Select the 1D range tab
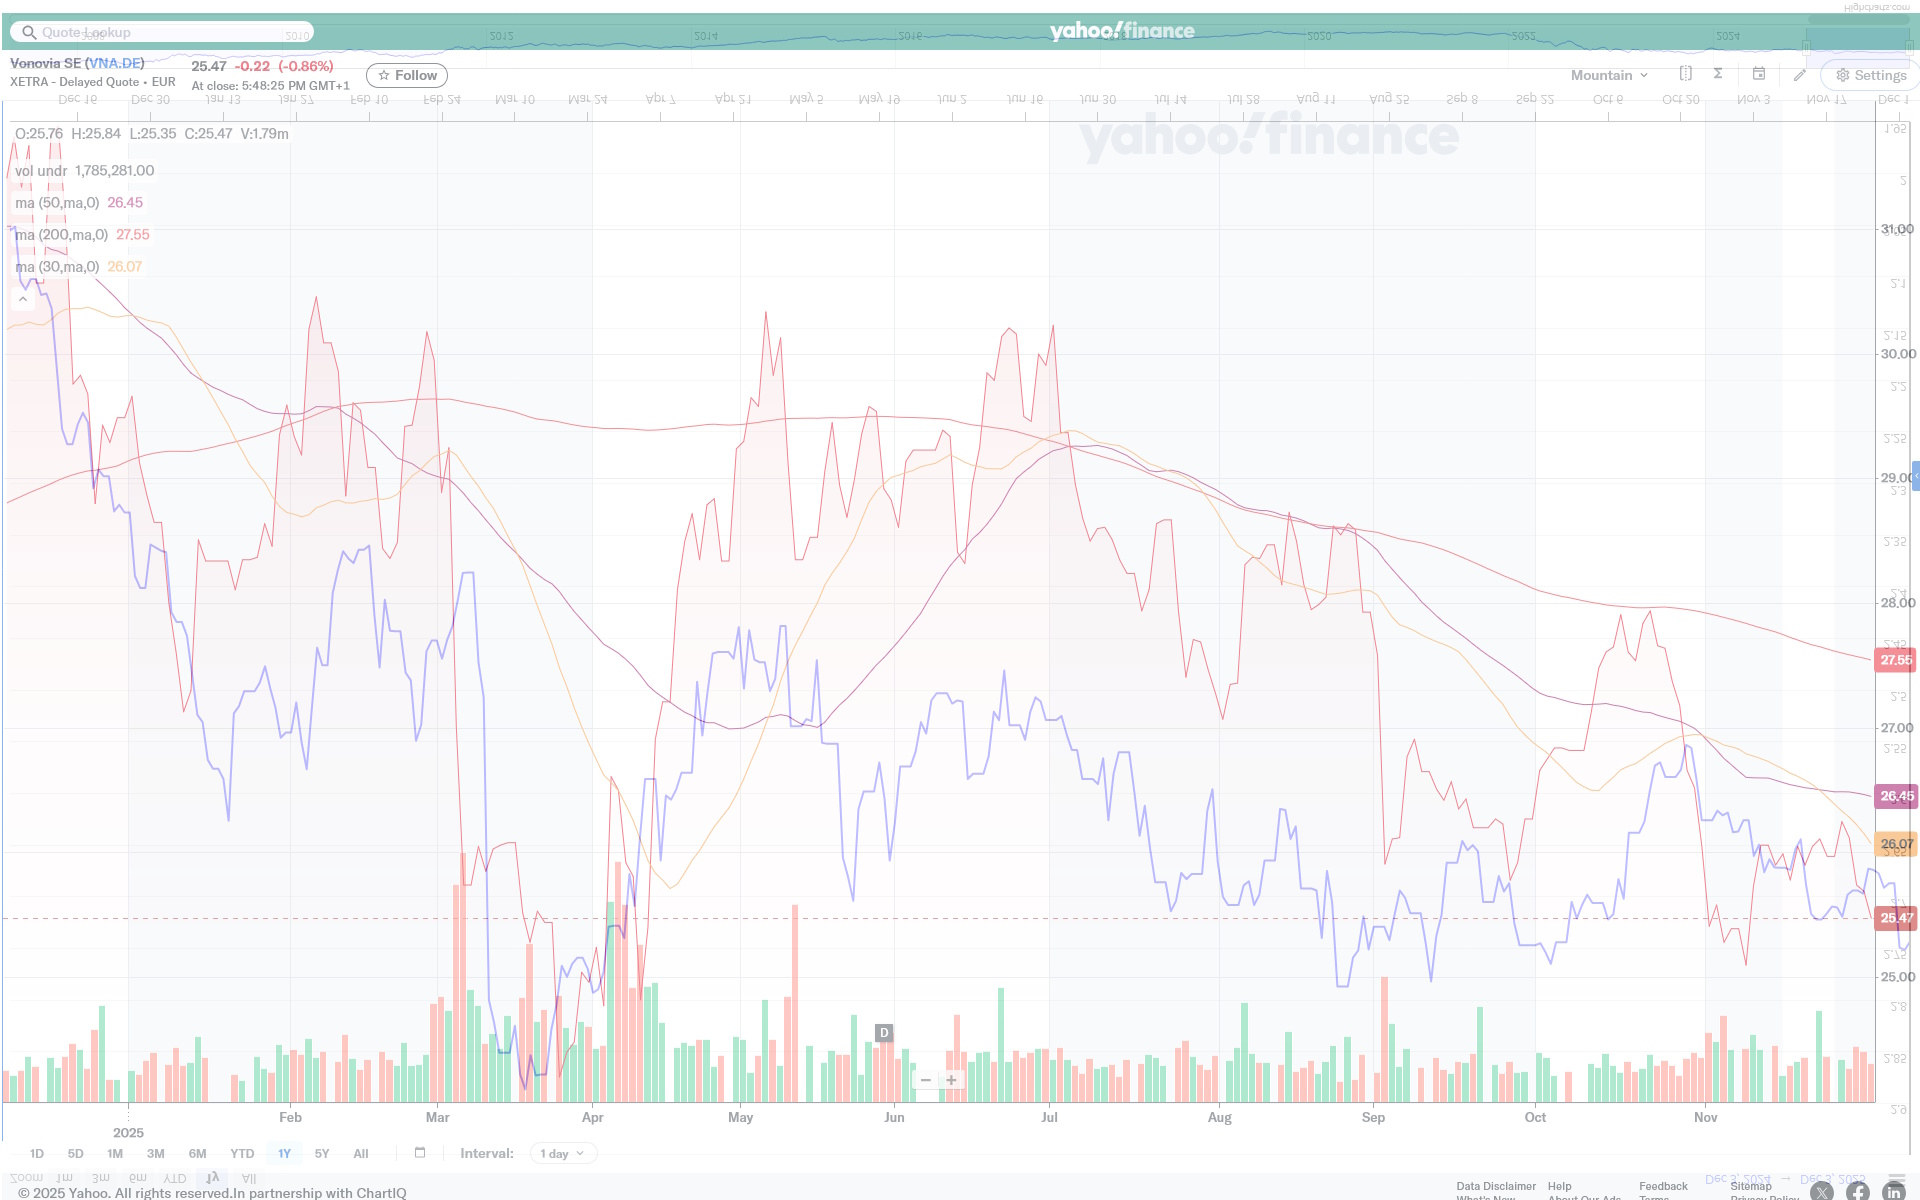Screen dimensions: 1920x1200 [37, 1154]
